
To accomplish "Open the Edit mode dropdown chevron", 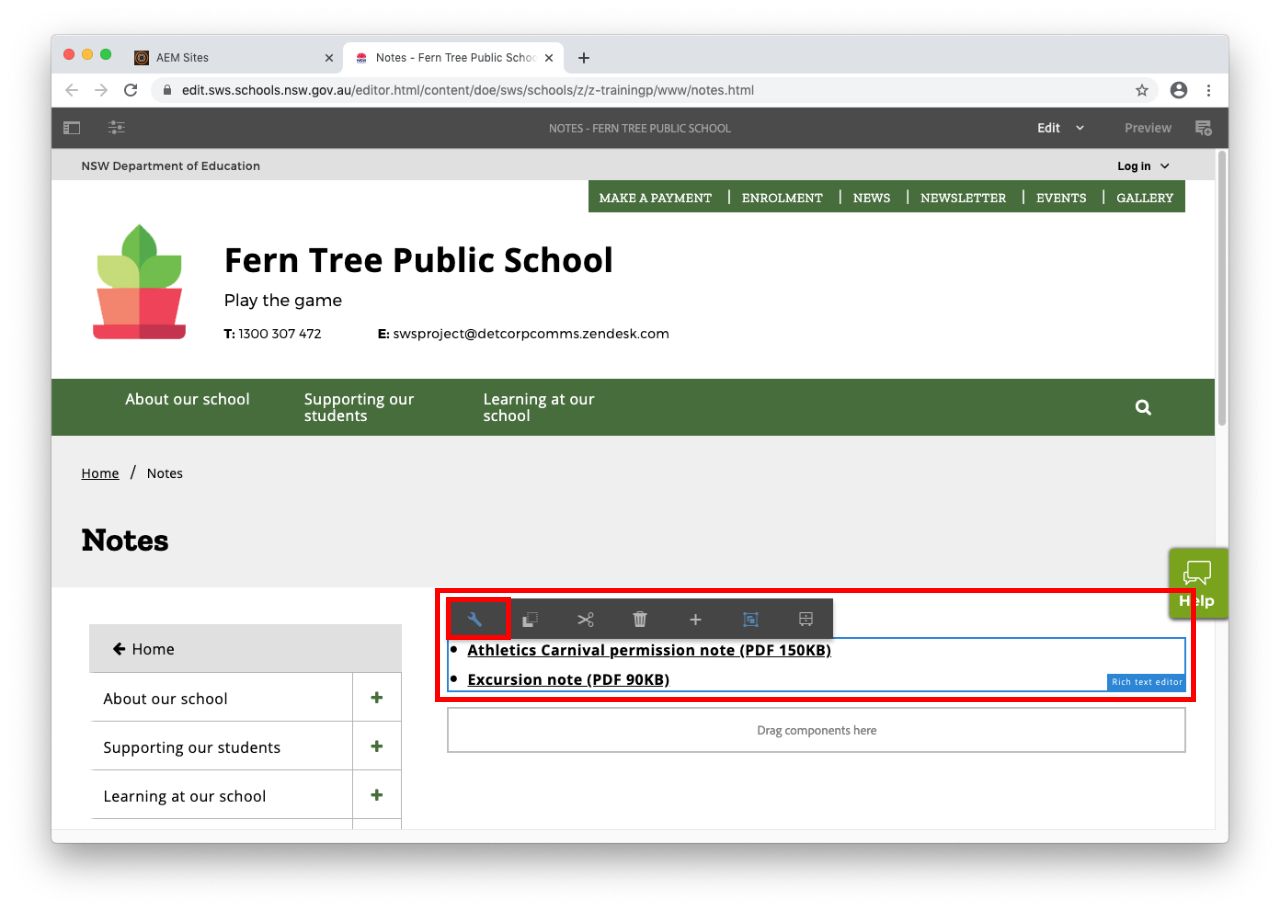I will [1080, 128].
